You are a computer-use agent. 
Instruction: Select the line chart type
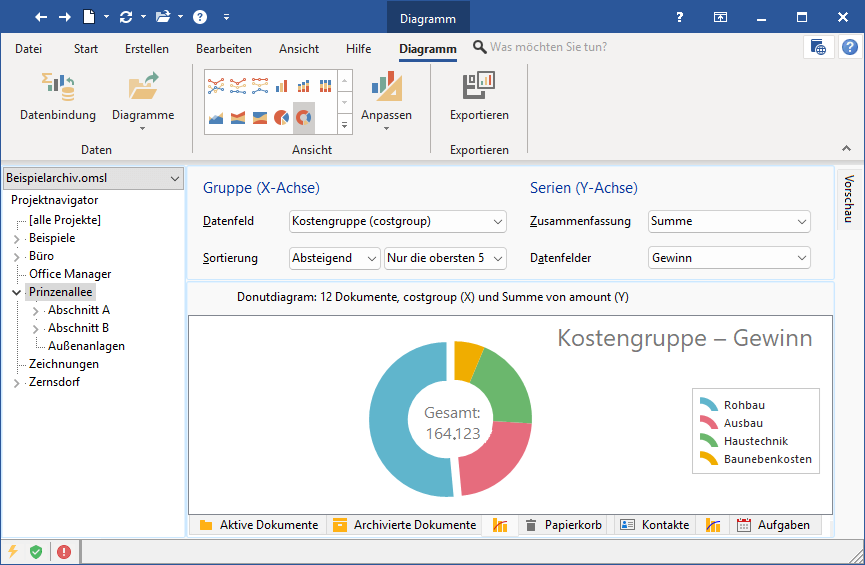point(216,86)
